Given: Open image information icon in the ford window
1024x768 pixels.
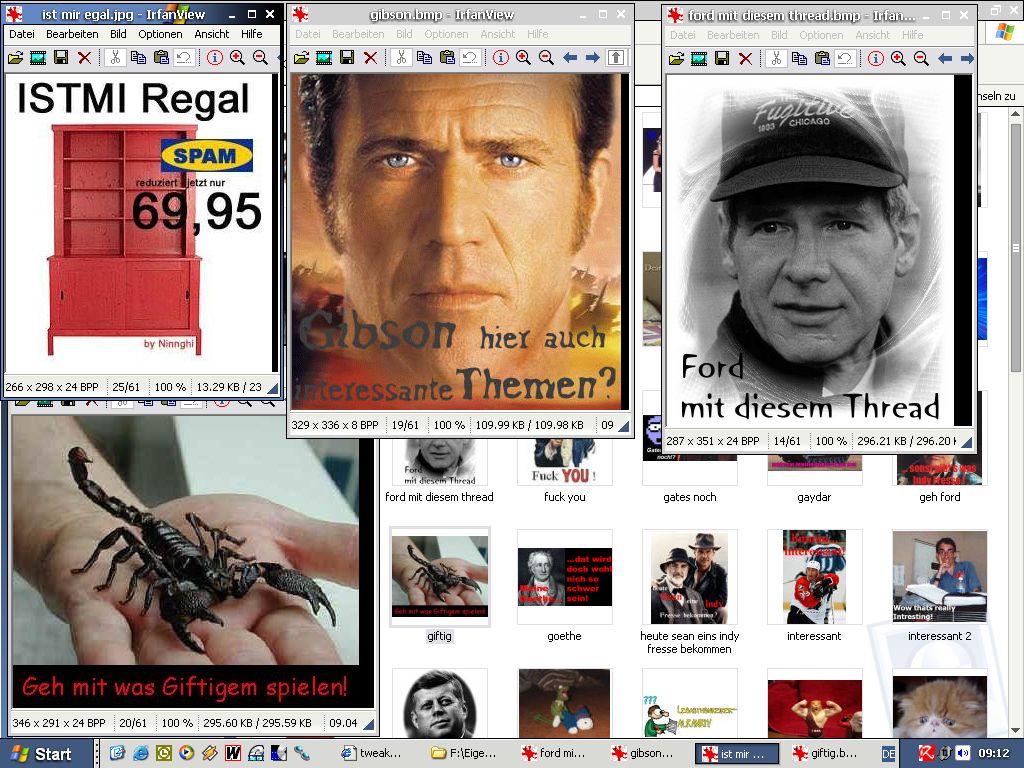Looking at the screenshot, I should [875, 59].
